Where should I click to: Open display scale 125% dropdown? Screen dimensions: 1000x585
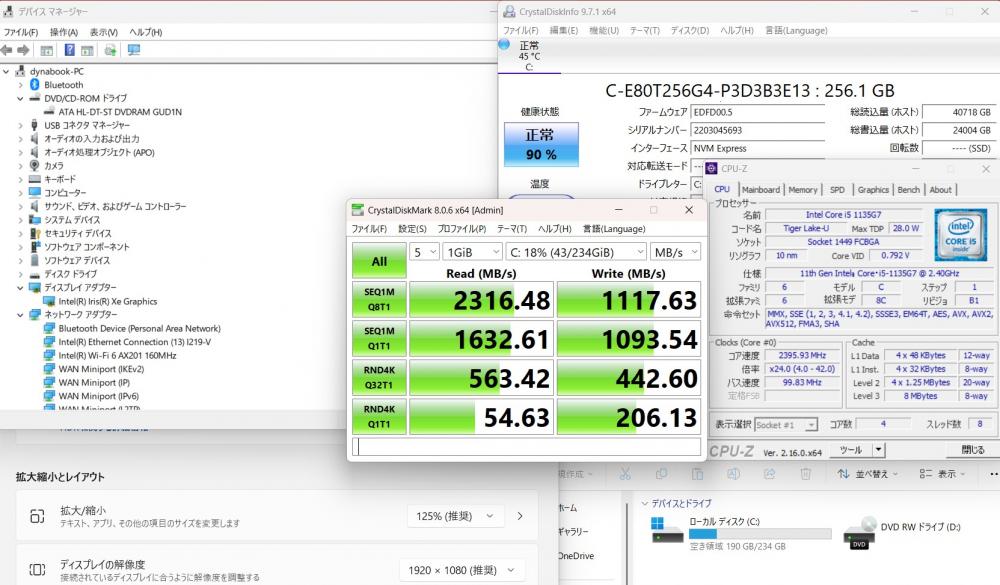[x=454, y=516]
